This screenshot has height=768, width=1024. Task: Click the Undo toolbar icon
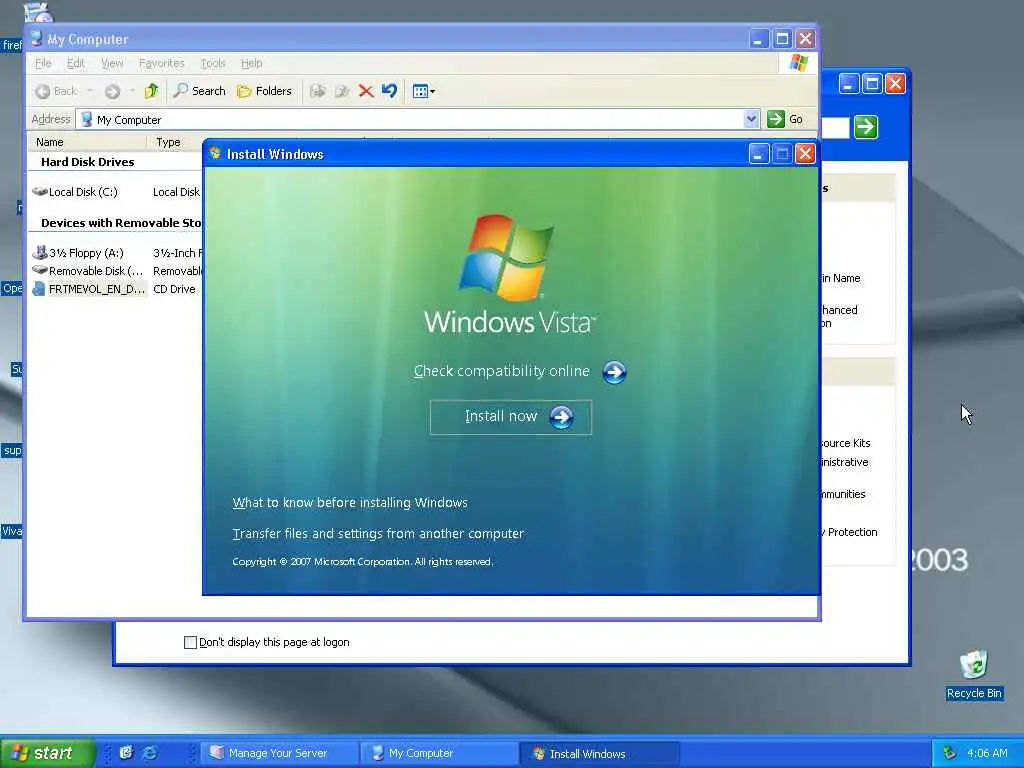(389, 91)
